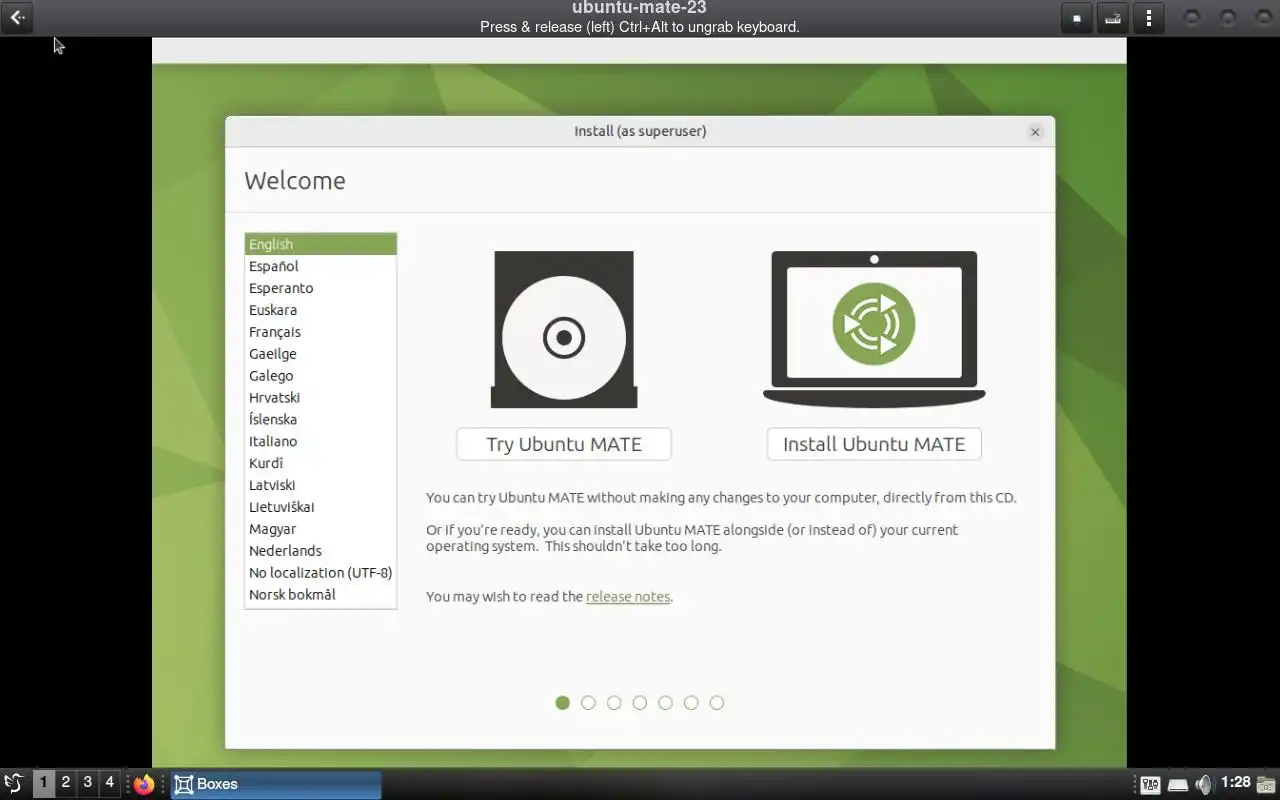The image size is (1280, 800).
Task: Click the first filled progress dot
Action: (x=562, y=703)
